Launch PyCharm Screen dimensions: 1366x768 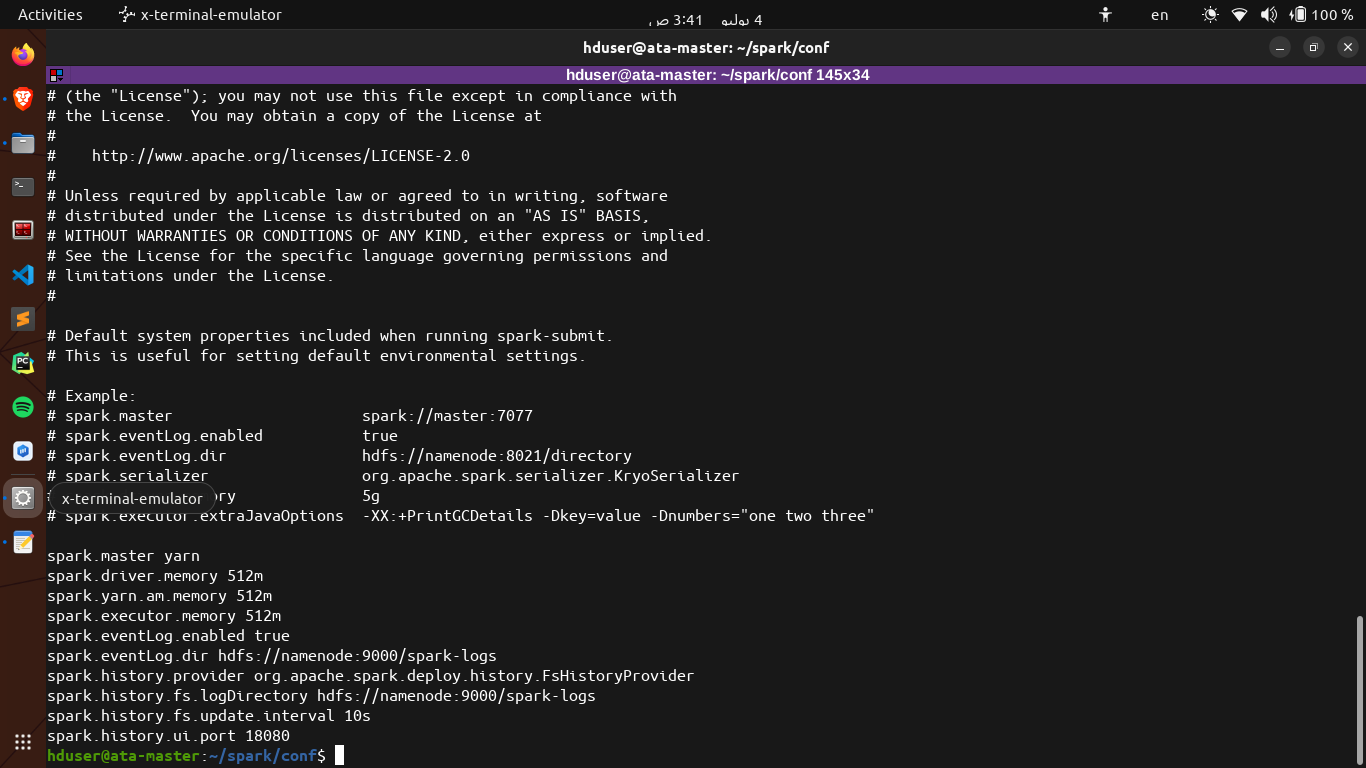coord(22,363)
